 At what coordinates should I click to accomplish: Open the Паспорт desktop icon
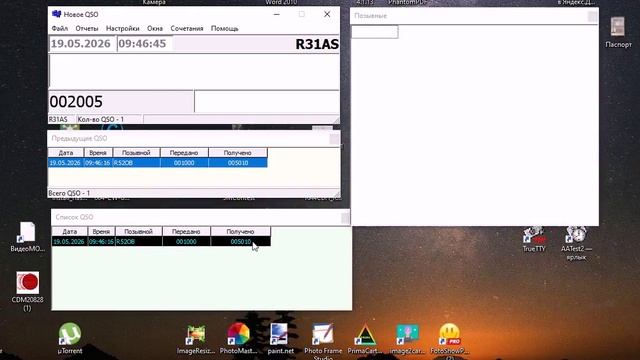[618, 32]
